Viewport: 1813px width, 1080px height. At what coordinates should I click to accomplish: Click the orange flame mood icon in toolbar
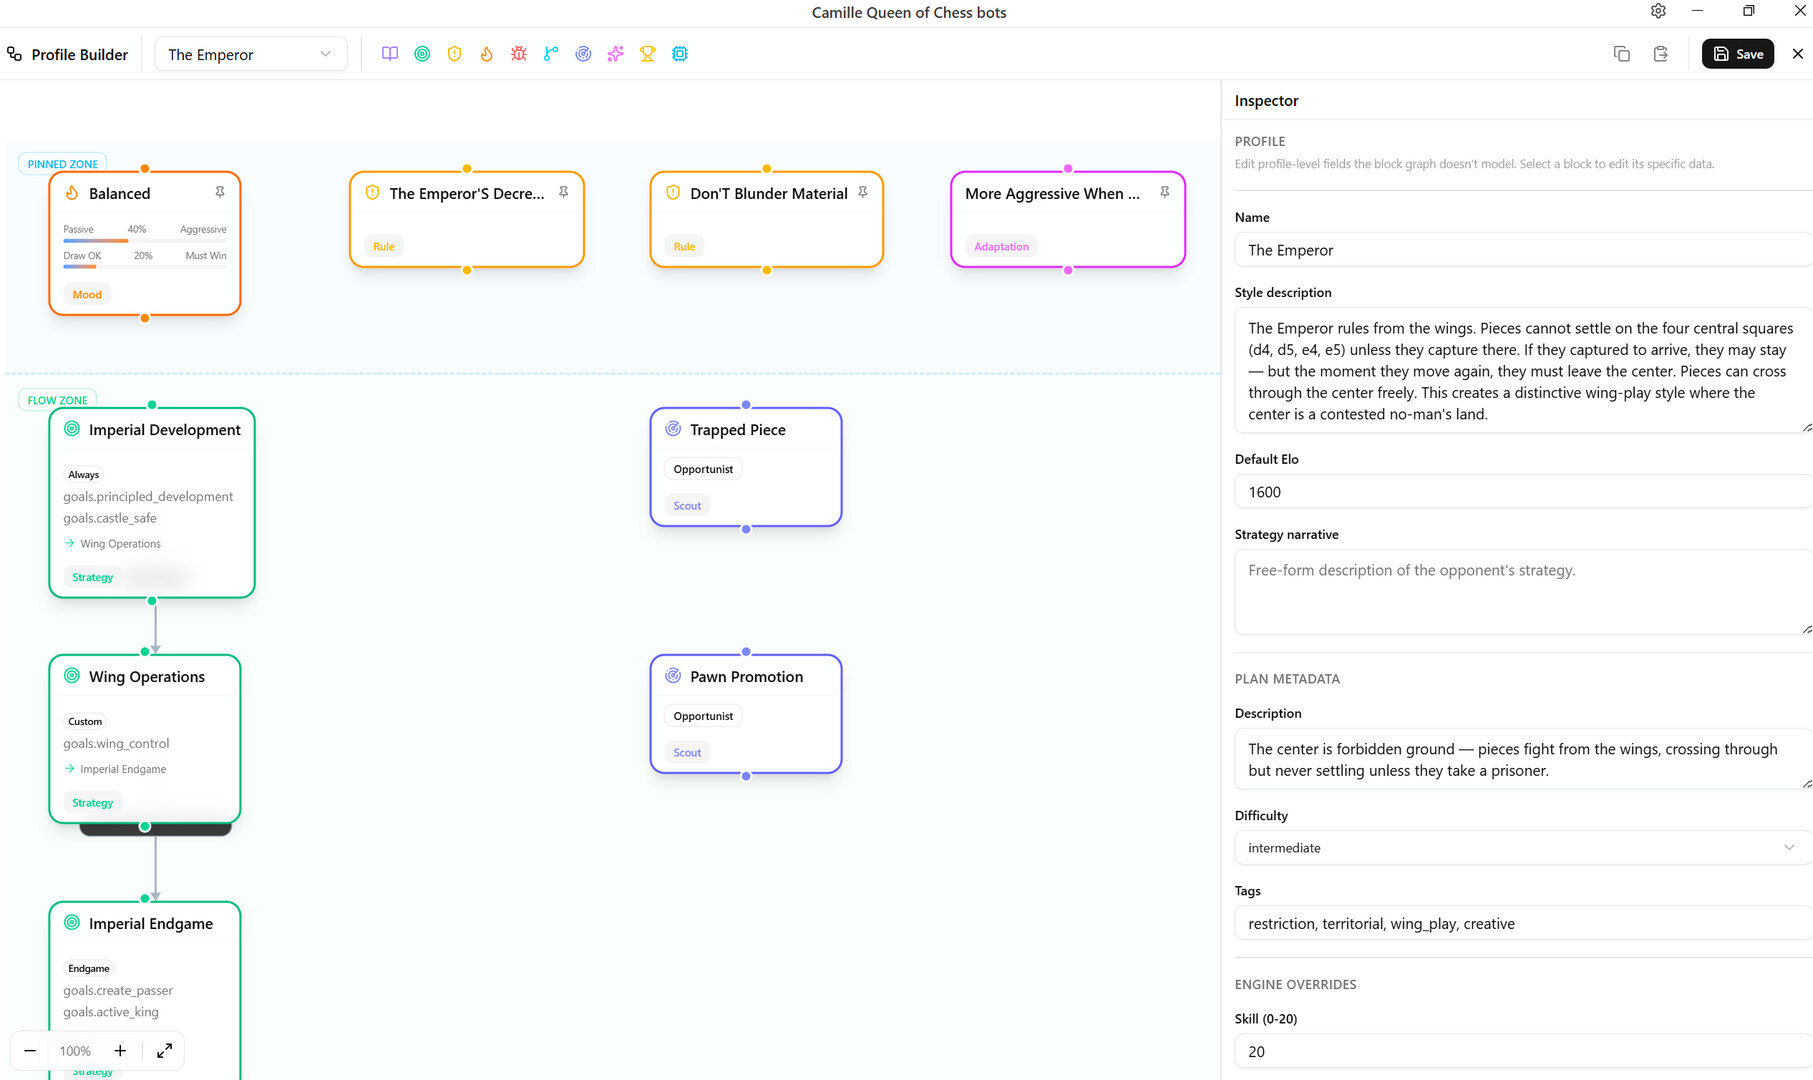(487, 54)
